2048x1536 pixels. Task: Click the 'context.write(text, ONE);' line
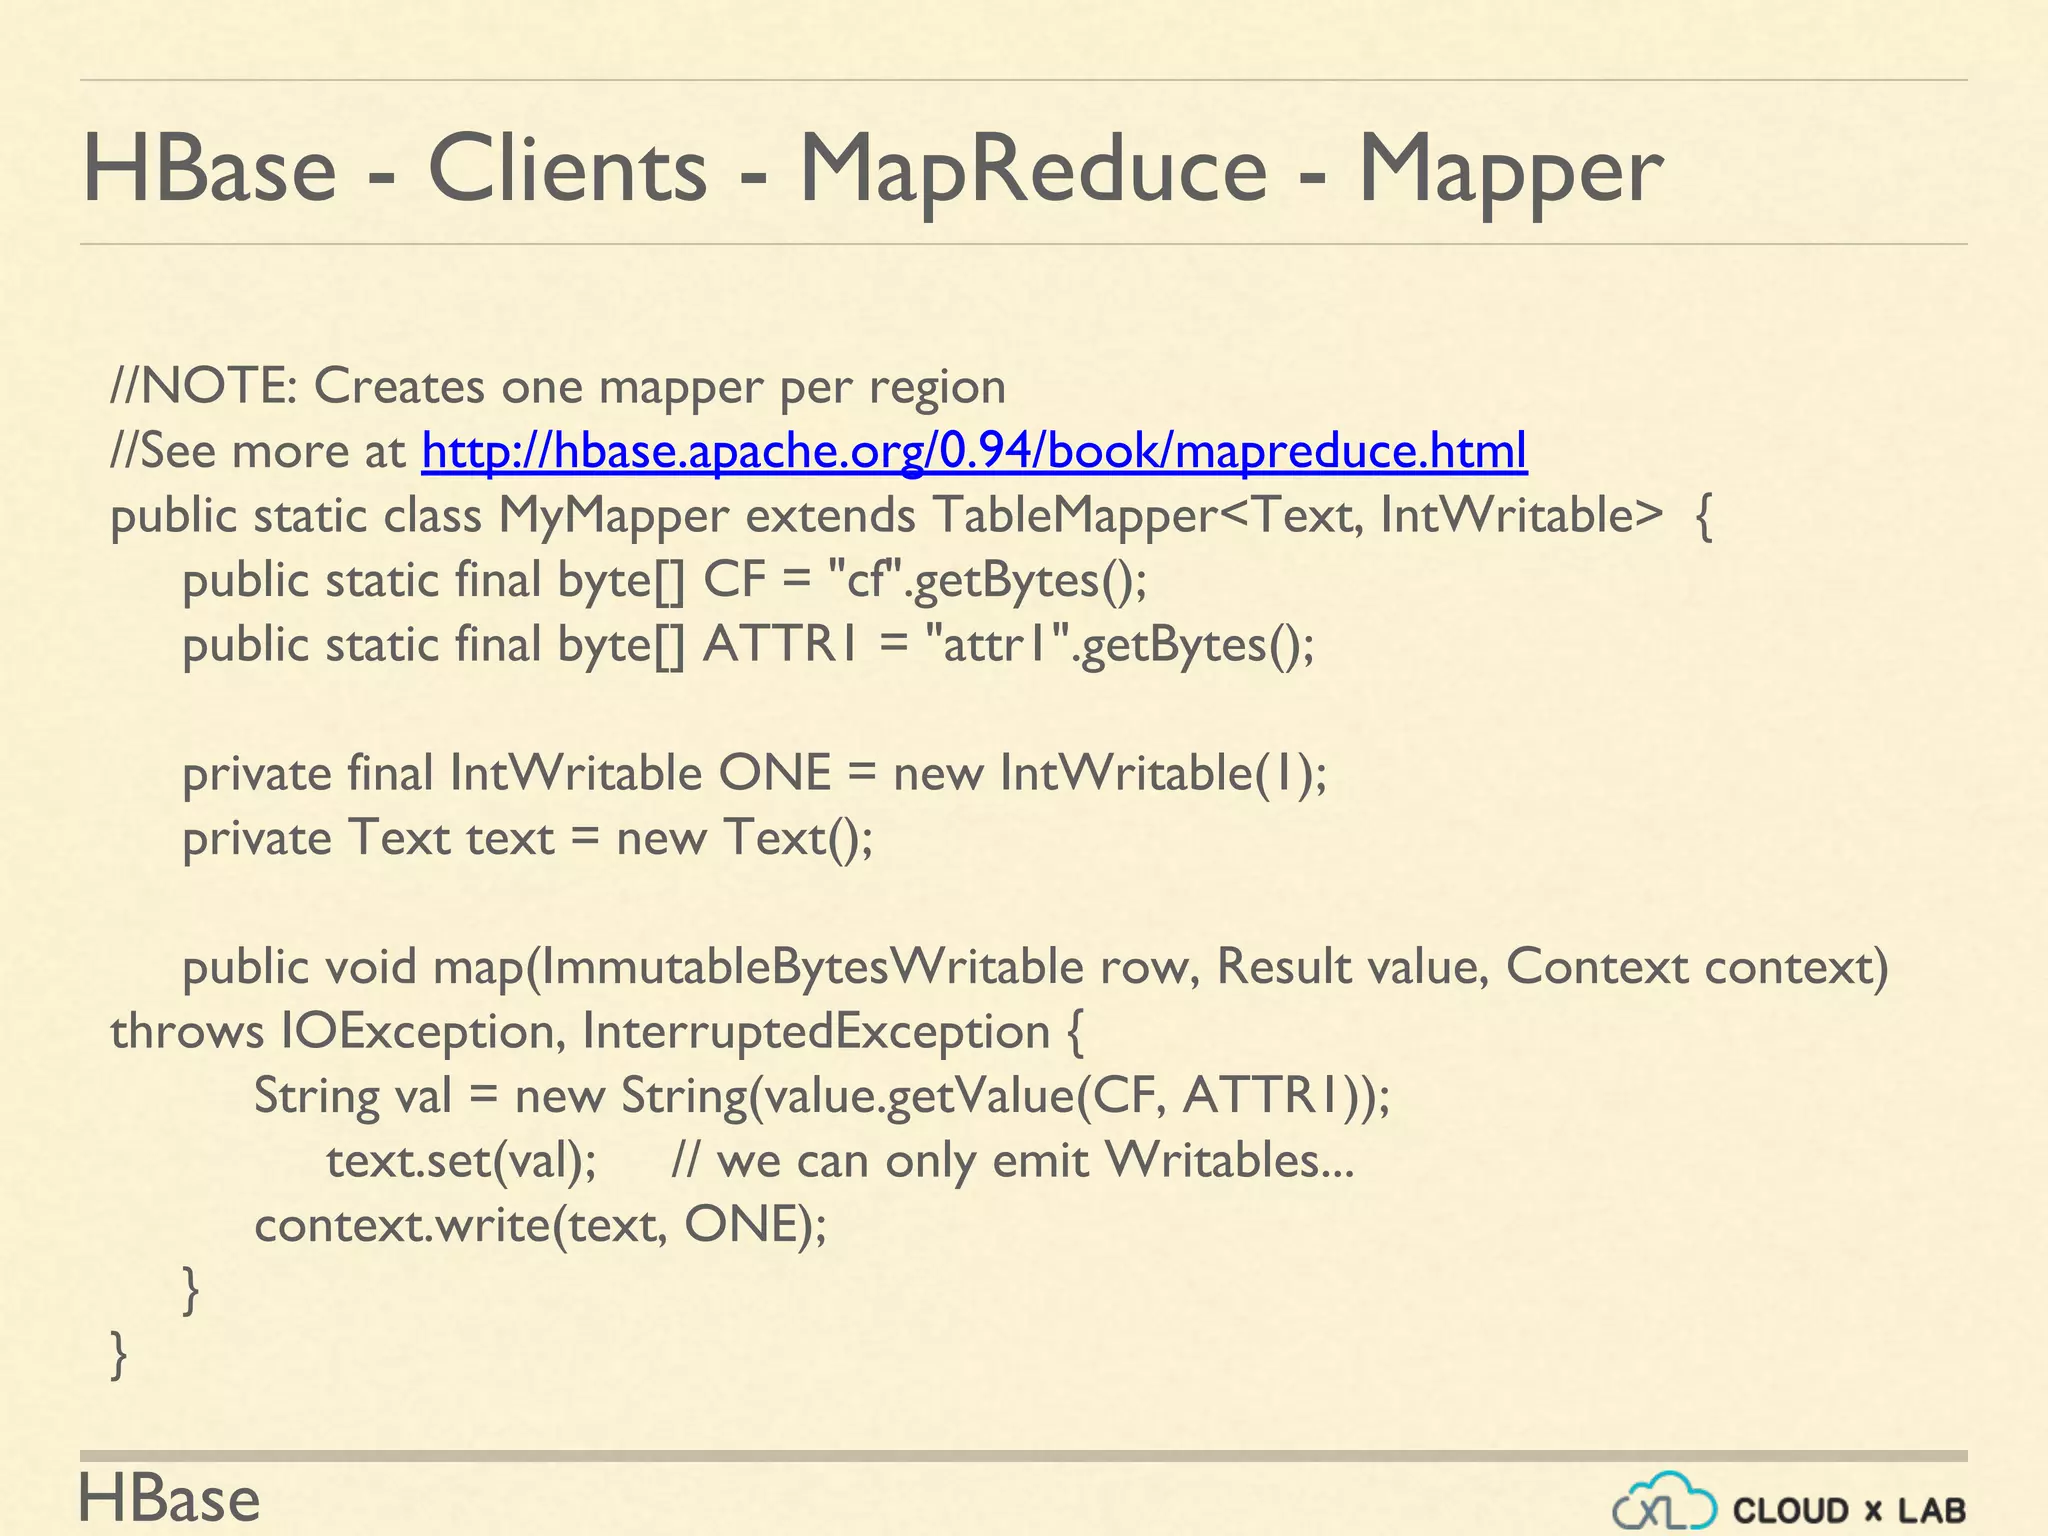click(541, 1225)
